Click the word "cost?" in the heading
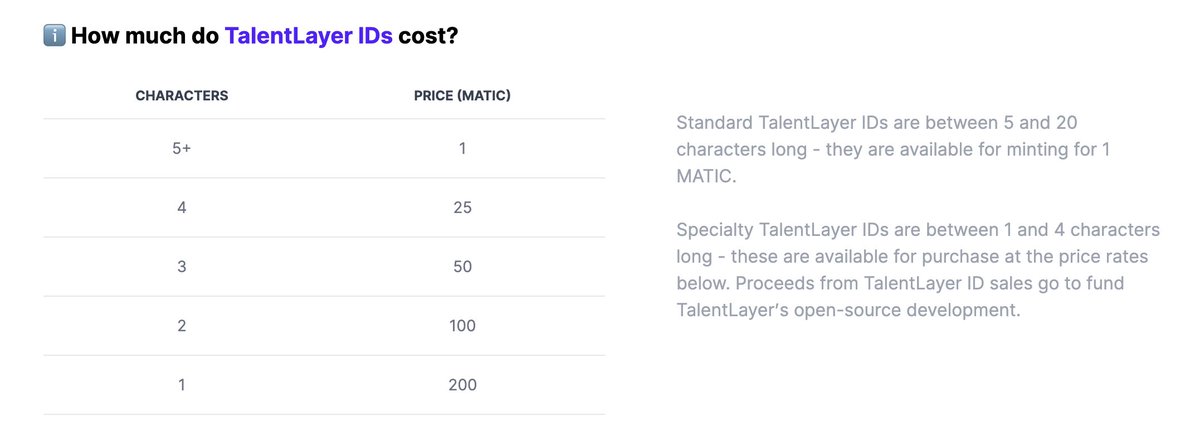1200x435 pixels. [x=428, y=37]
